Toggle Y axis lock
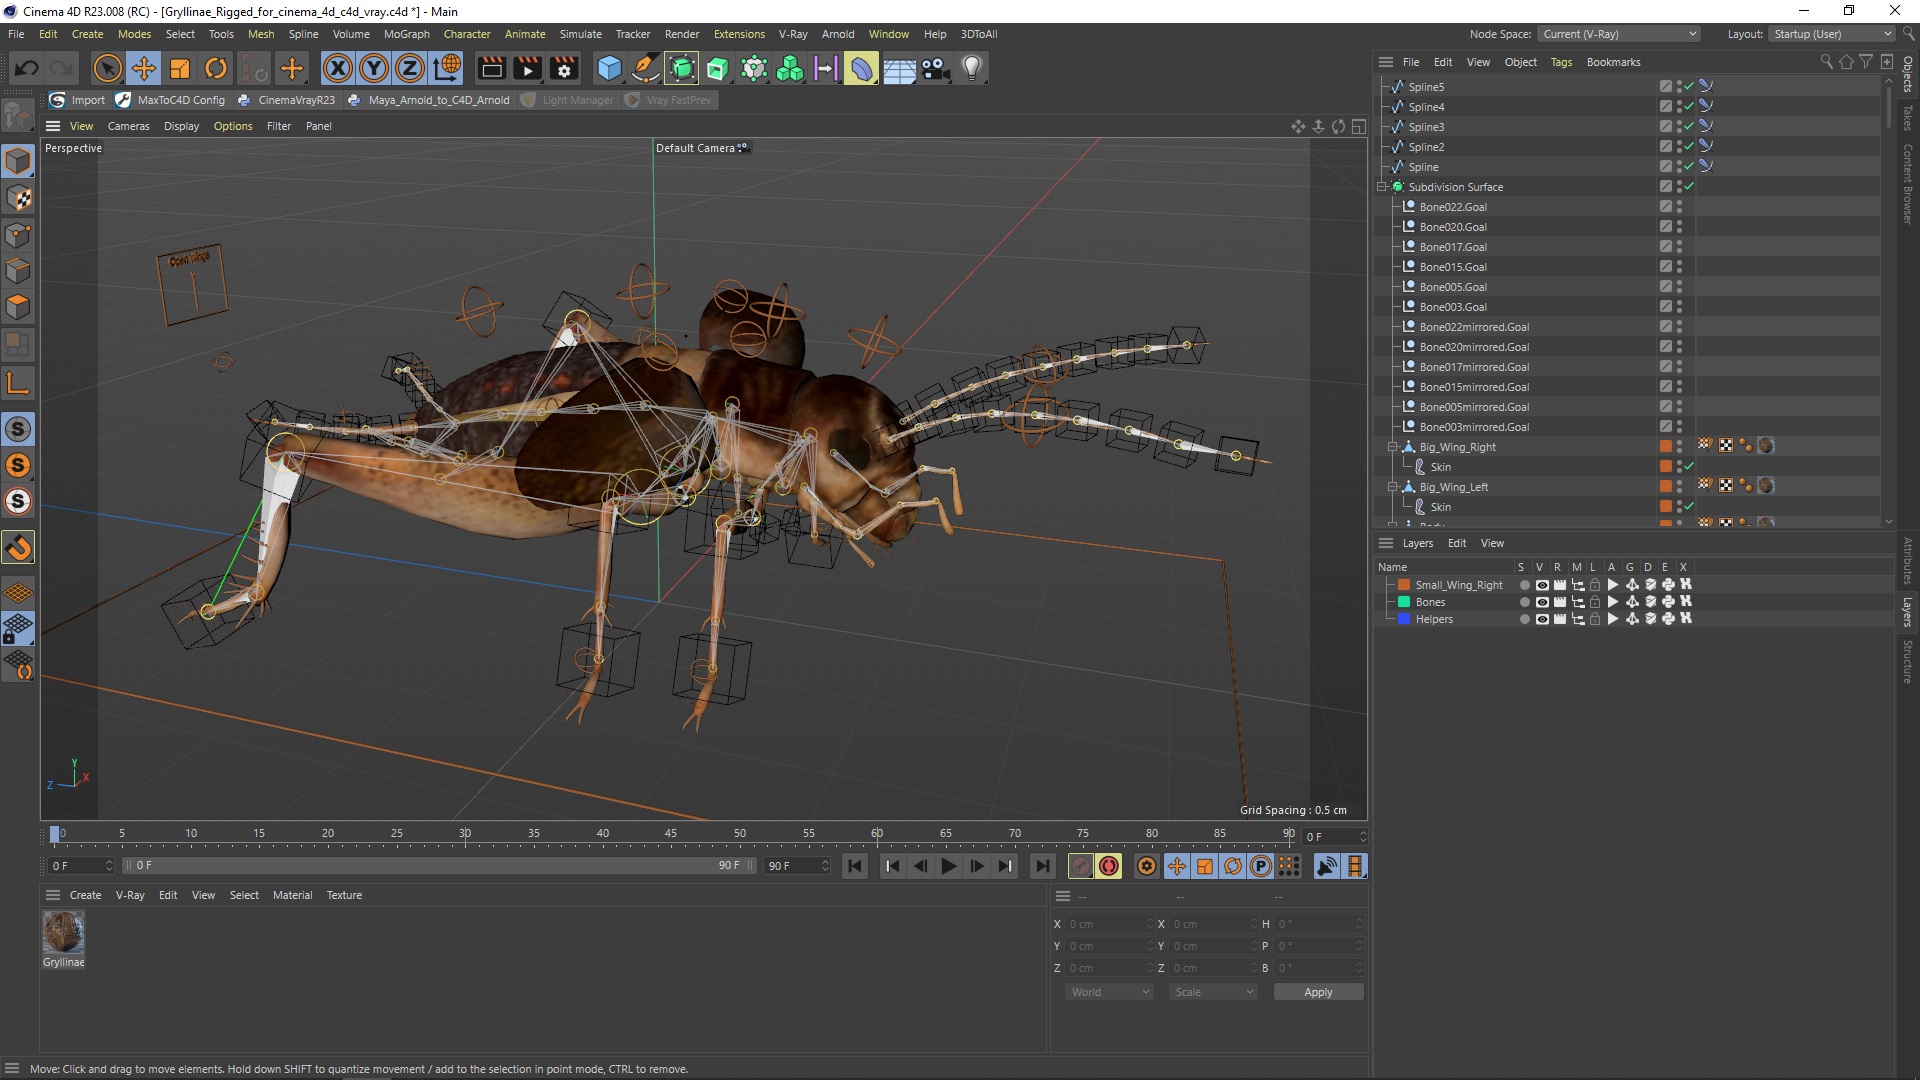 pyautogui.click(x=374, y=68)
